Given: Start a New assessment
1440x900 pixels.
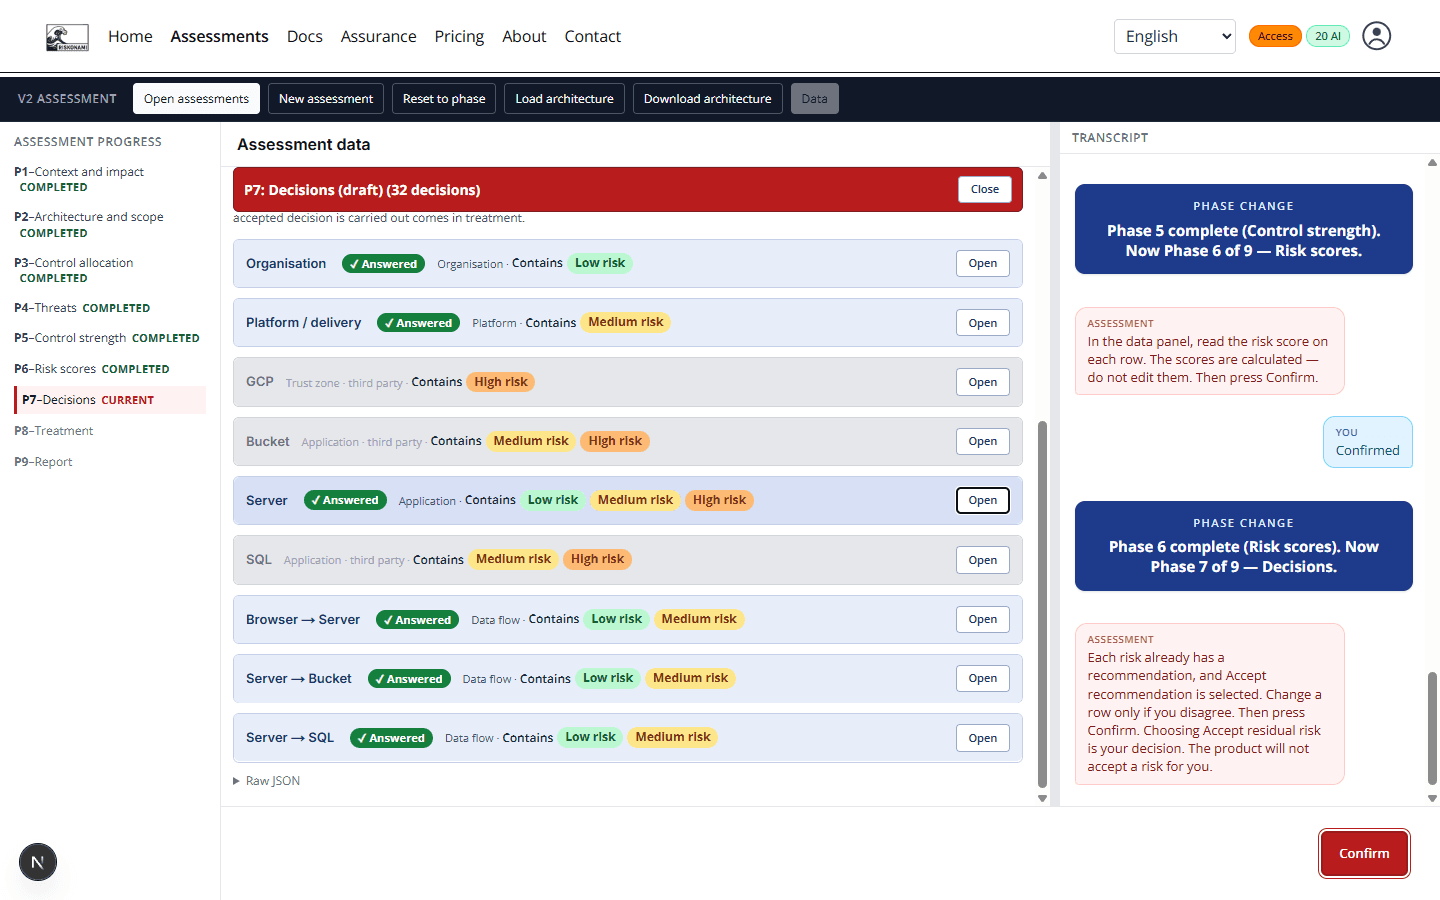Looking at the screenshot, I should (x=326, y=99).
